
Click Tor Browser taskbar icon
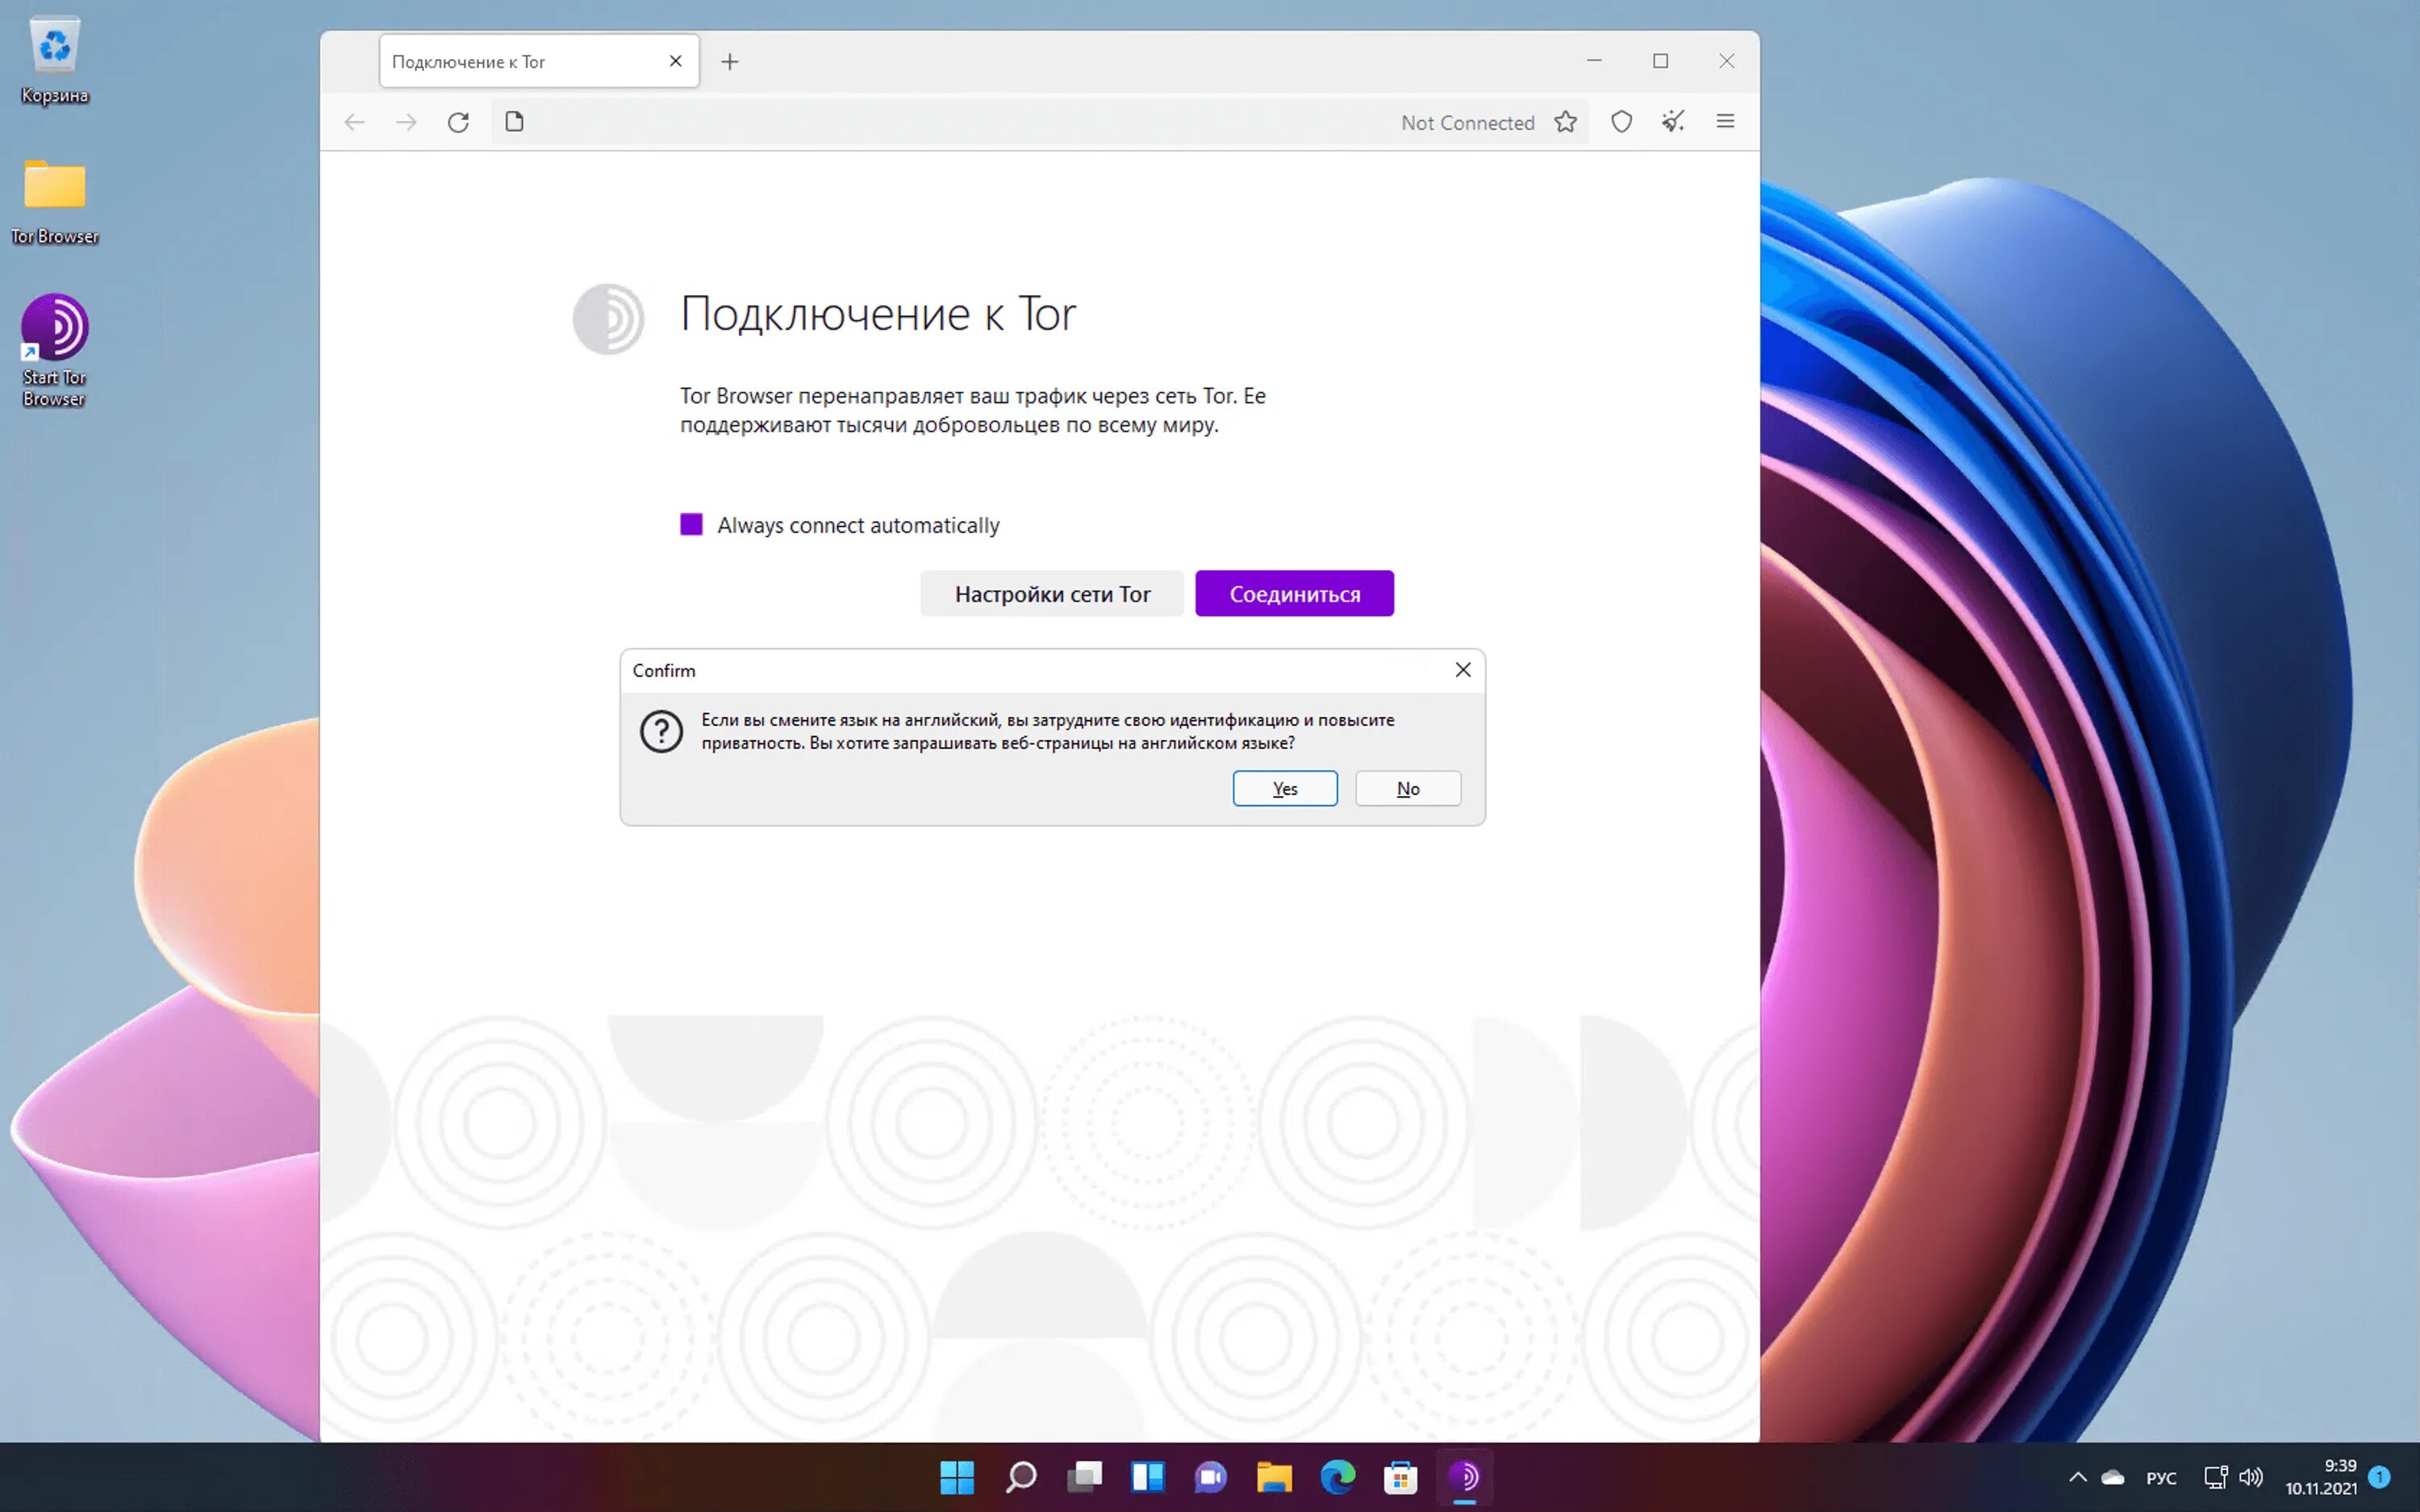pos(1464,1477)
